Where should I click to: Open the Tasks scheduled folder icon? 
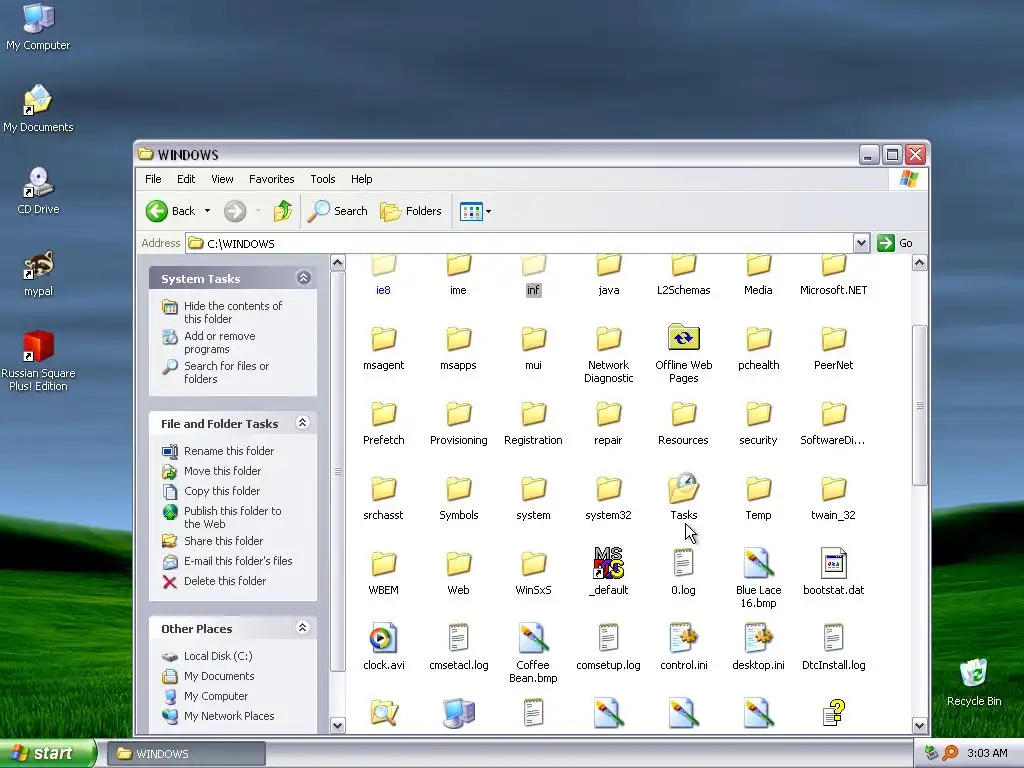point(683,488)
